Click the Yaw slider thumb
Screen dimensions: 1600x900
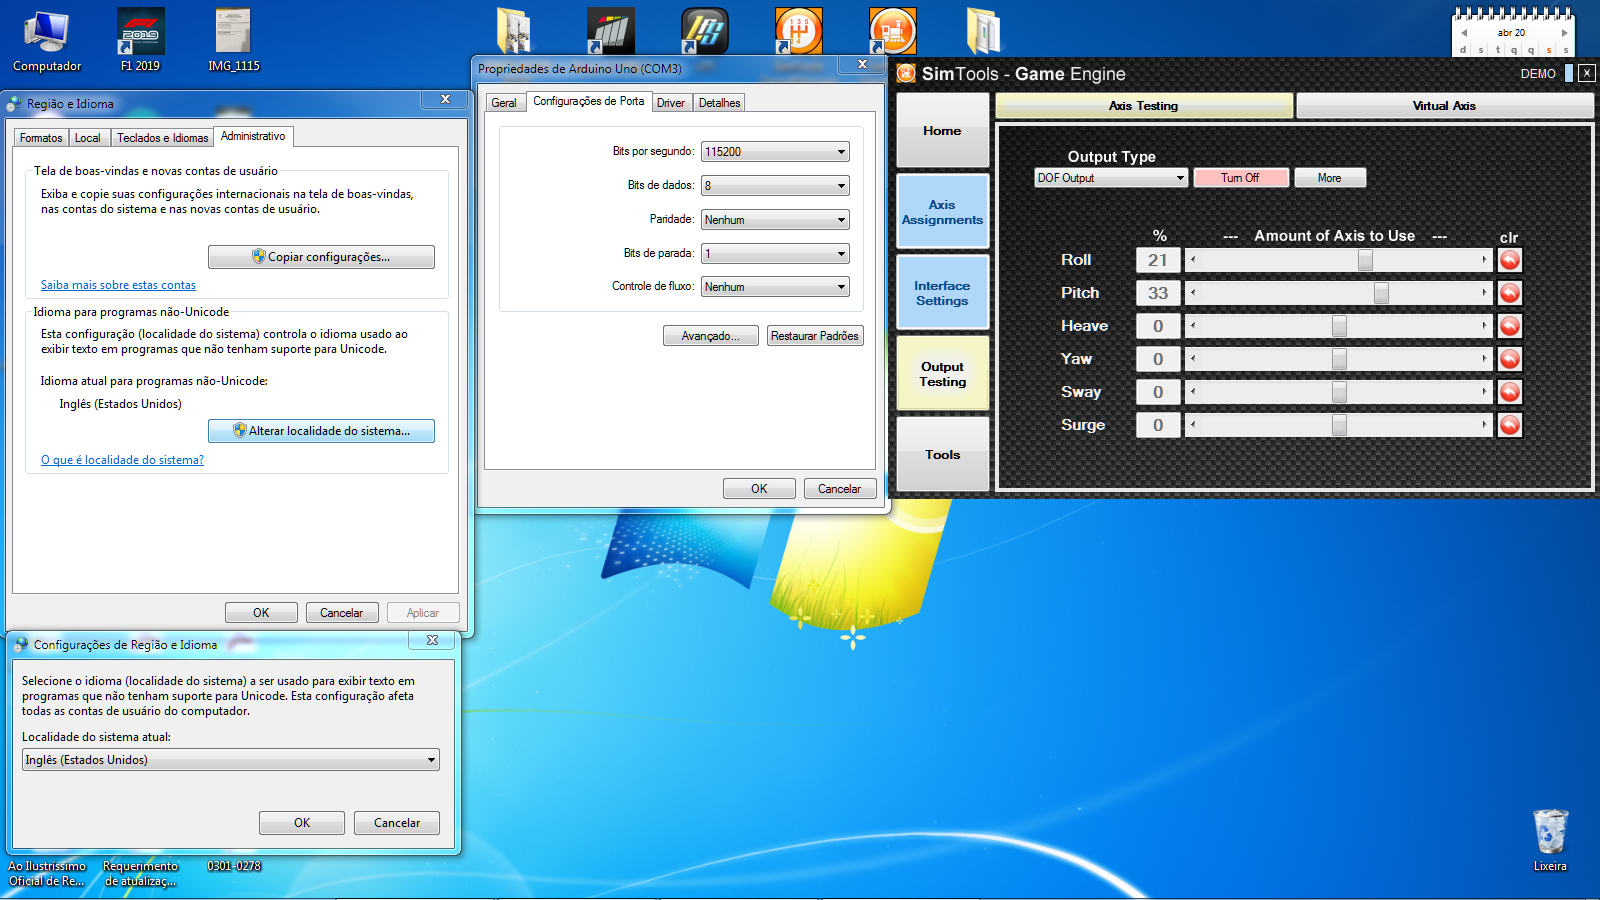pyautogui.click(x=1339, y=359)
